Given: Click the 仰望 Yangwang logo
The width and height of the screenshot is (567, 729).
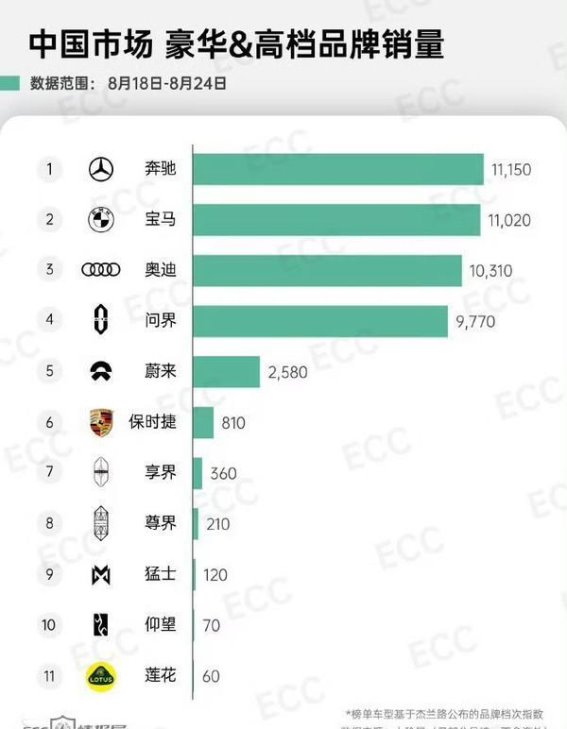Looking at the screenshot, I should [101, 625].
